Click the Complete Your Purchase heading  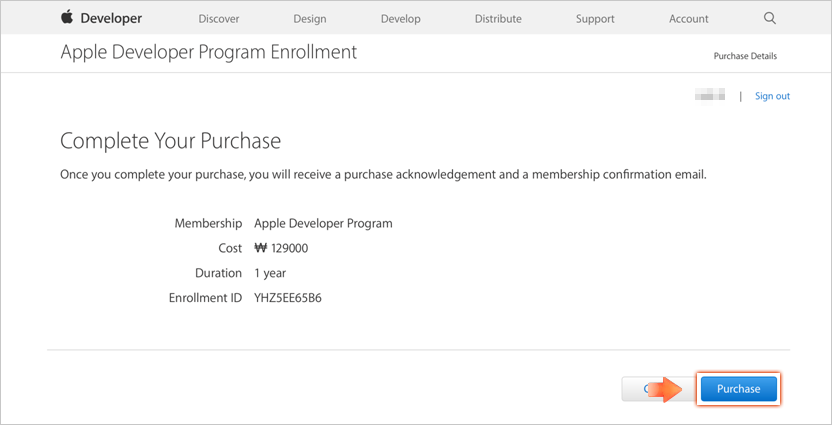pos(170,142)
